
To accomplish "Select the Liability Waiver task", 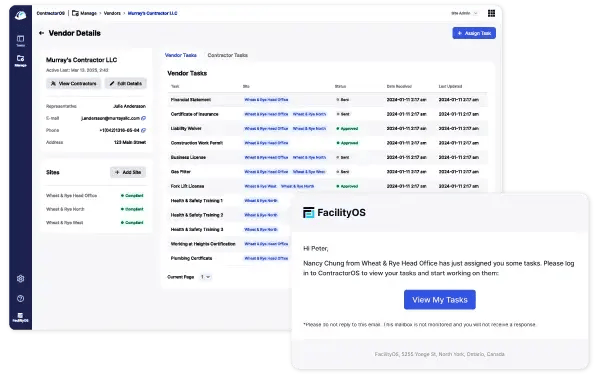I will pos(328,129).
